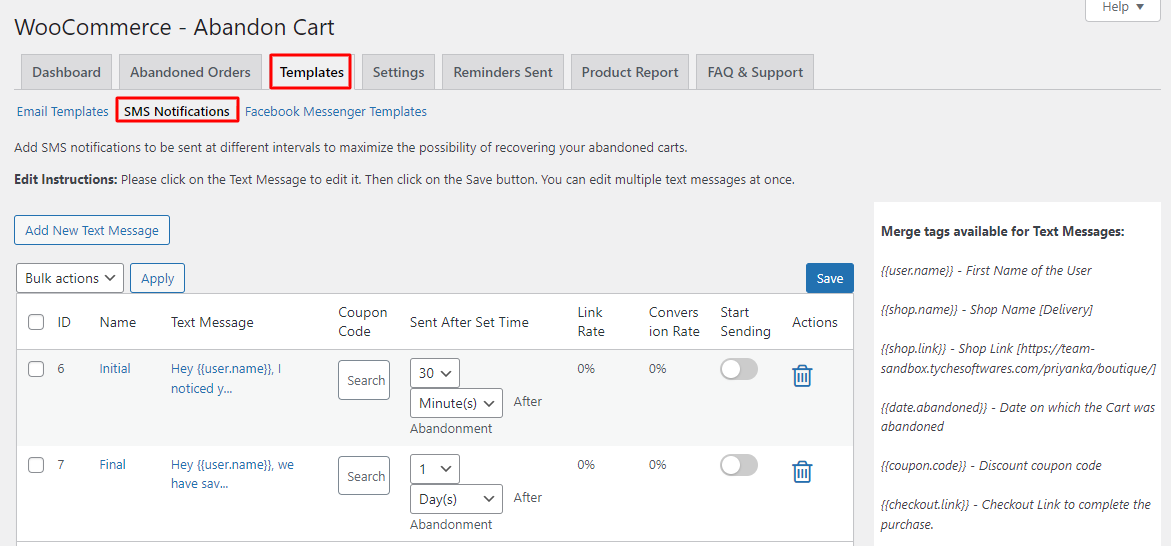Click the Sent After Set Time header
Viewport: 1171px width, 546px height.
469,322
